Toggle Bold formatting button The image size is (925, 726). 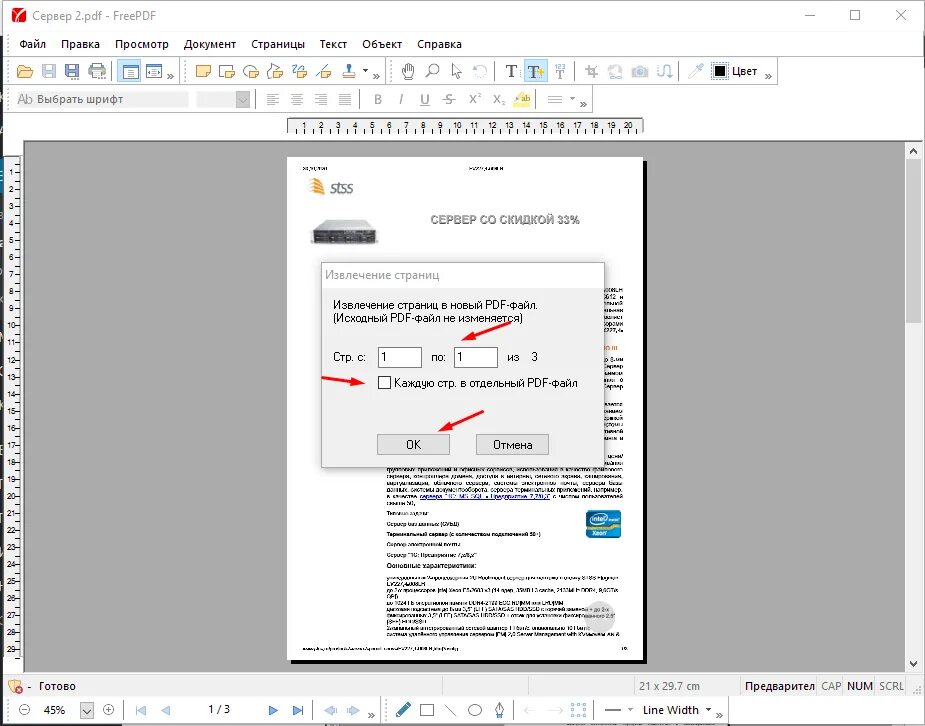tap(378, 99)
